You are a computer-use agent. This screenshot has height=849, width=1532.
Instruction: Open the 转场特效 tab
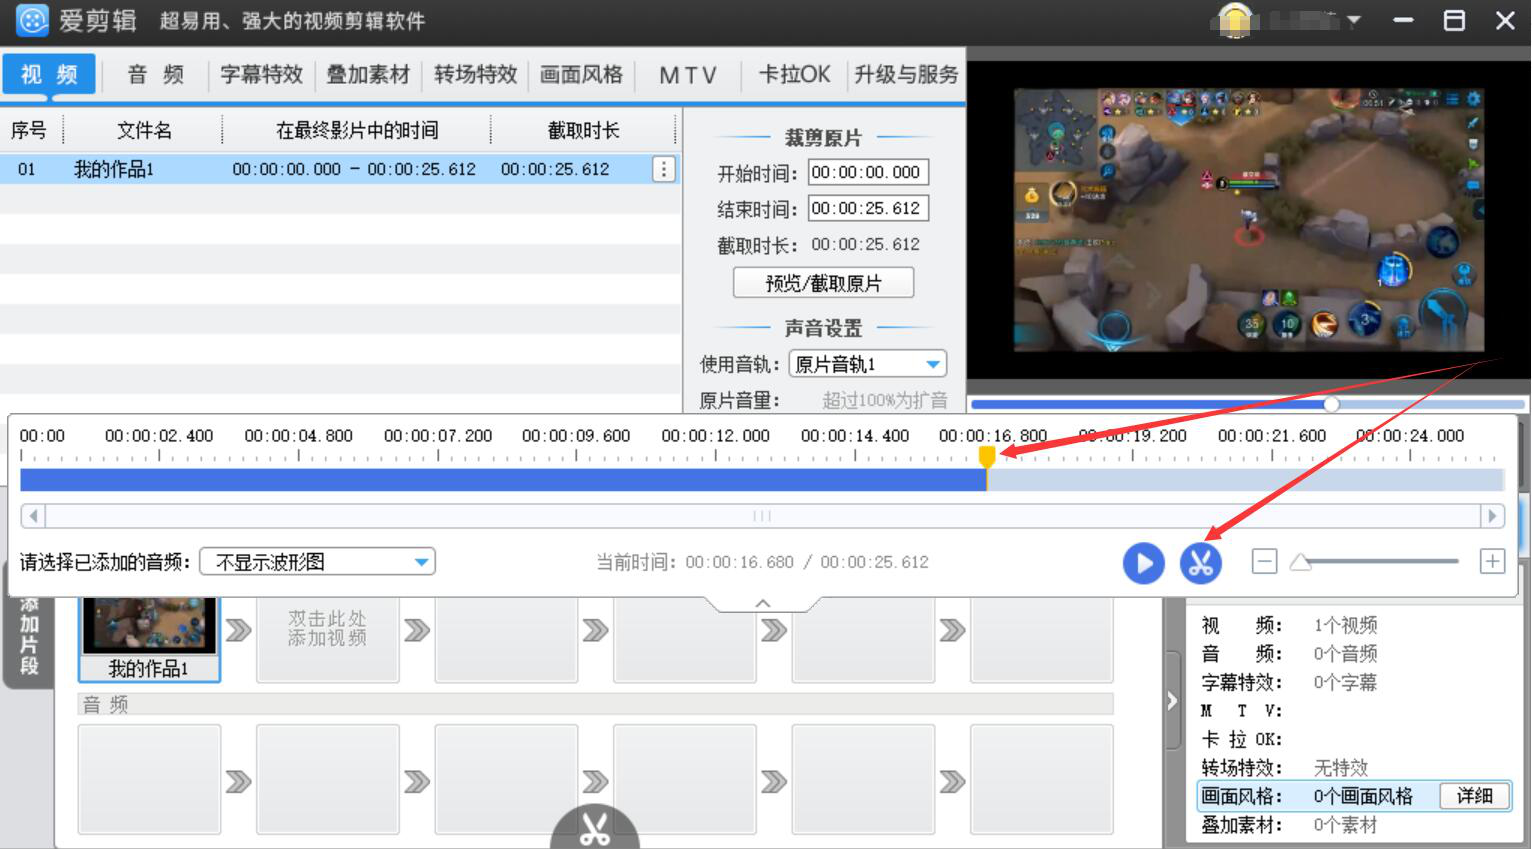point(475,74)
